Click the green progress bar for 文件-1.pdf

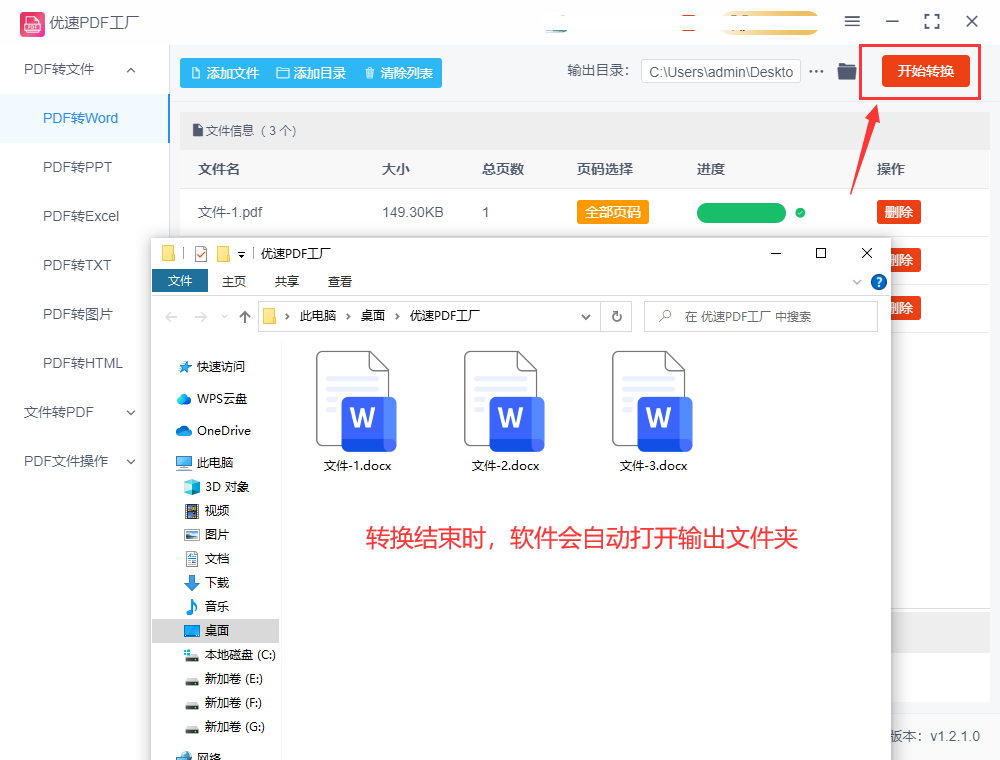point(741,213)
